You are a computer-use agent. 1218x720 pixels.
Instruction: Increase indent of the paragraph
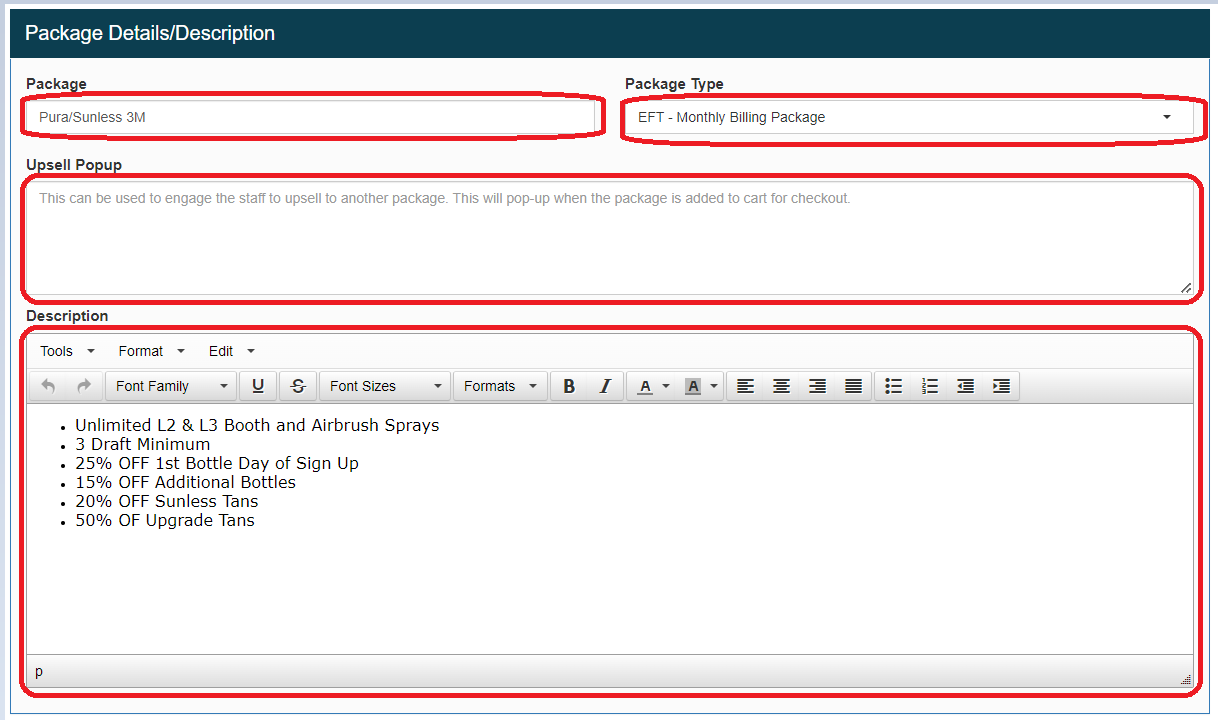click(x=1001, y=386)
